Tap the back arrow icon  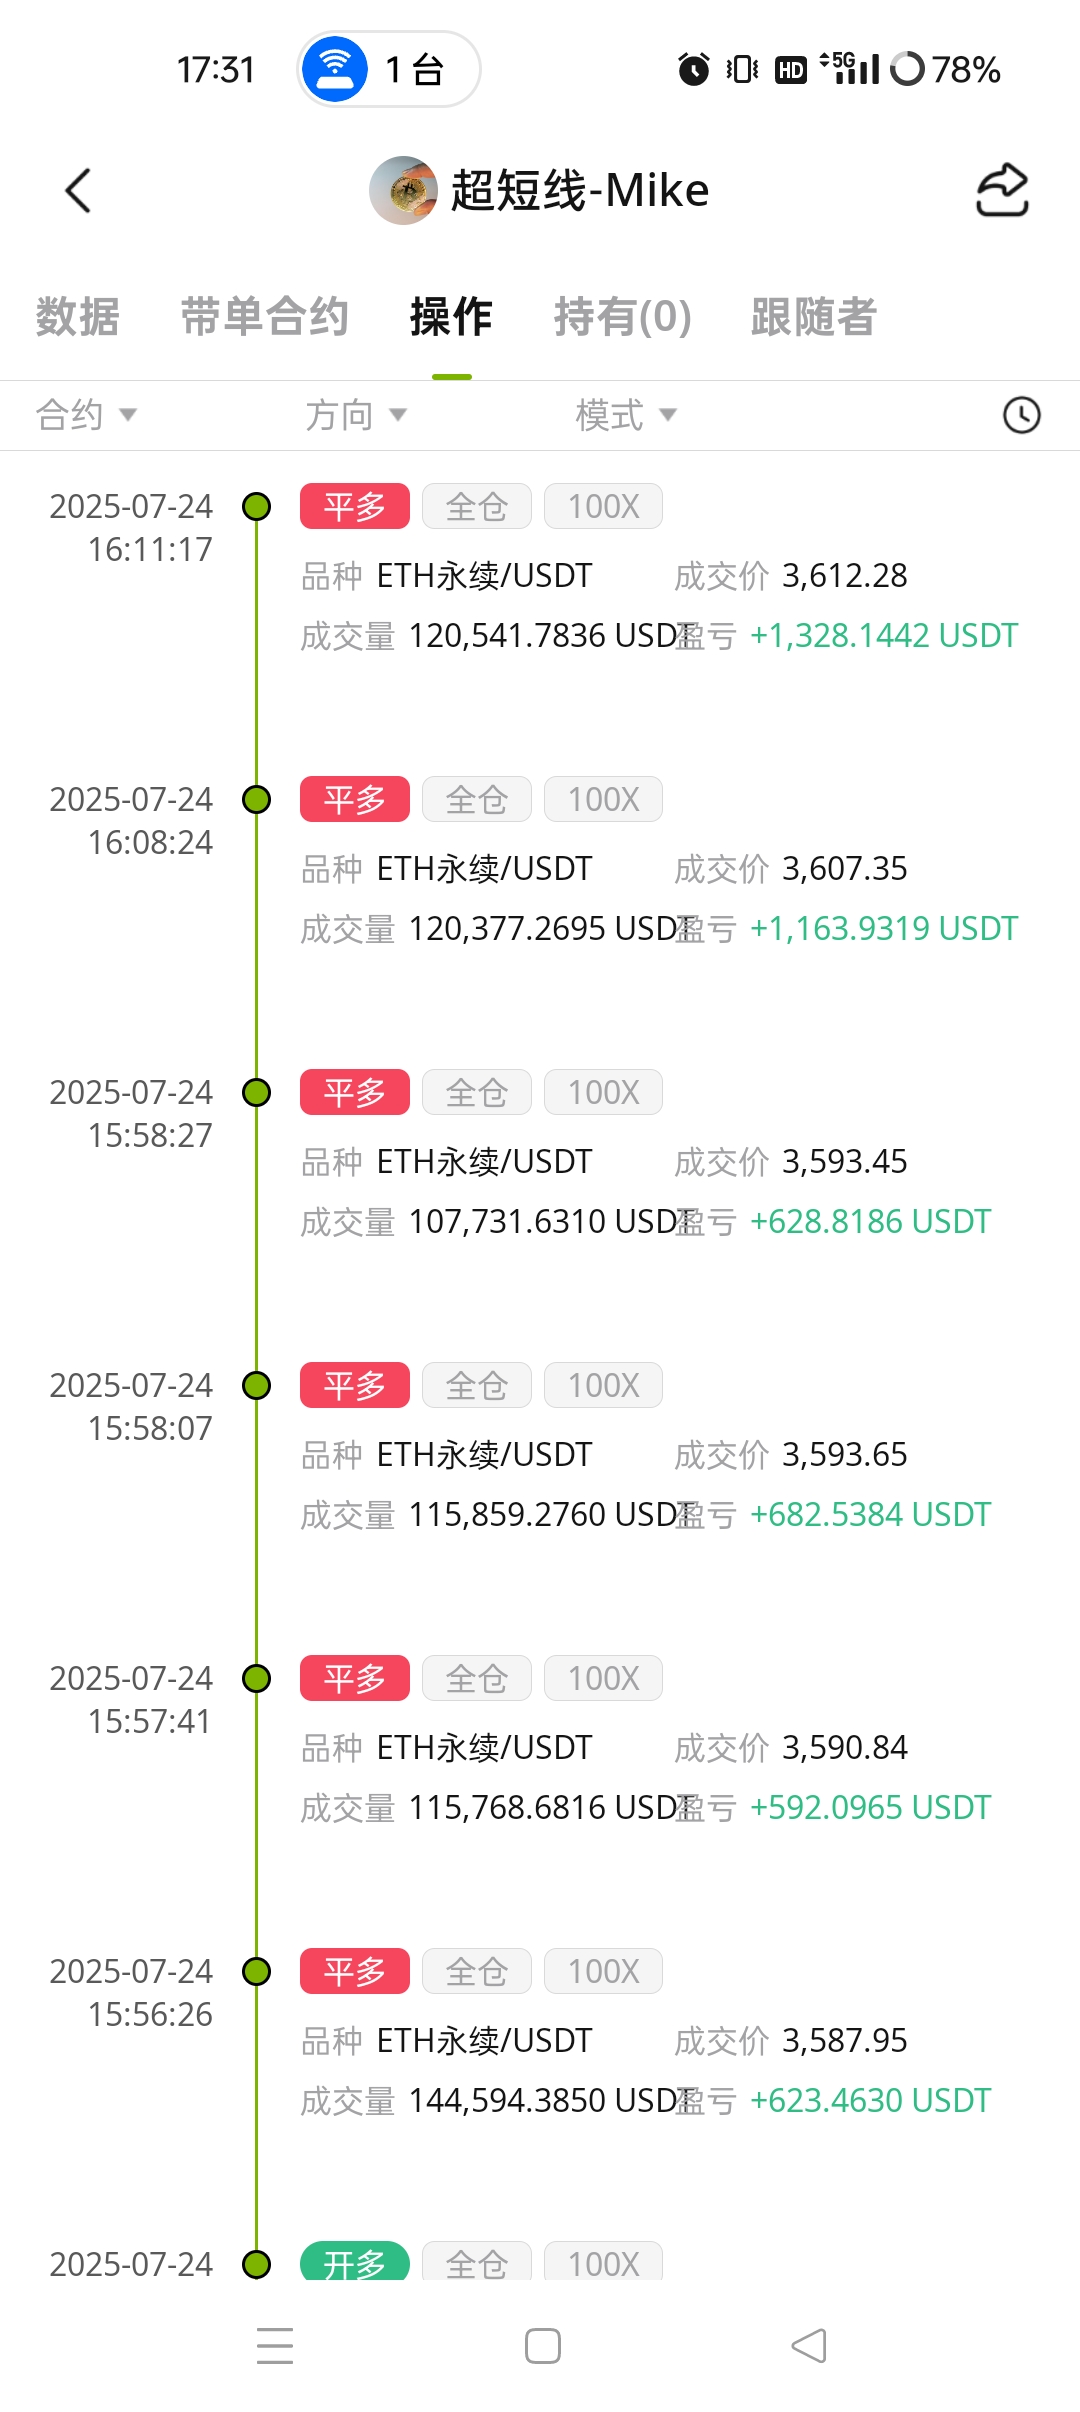pyautogui.click(x=78, y=190)
